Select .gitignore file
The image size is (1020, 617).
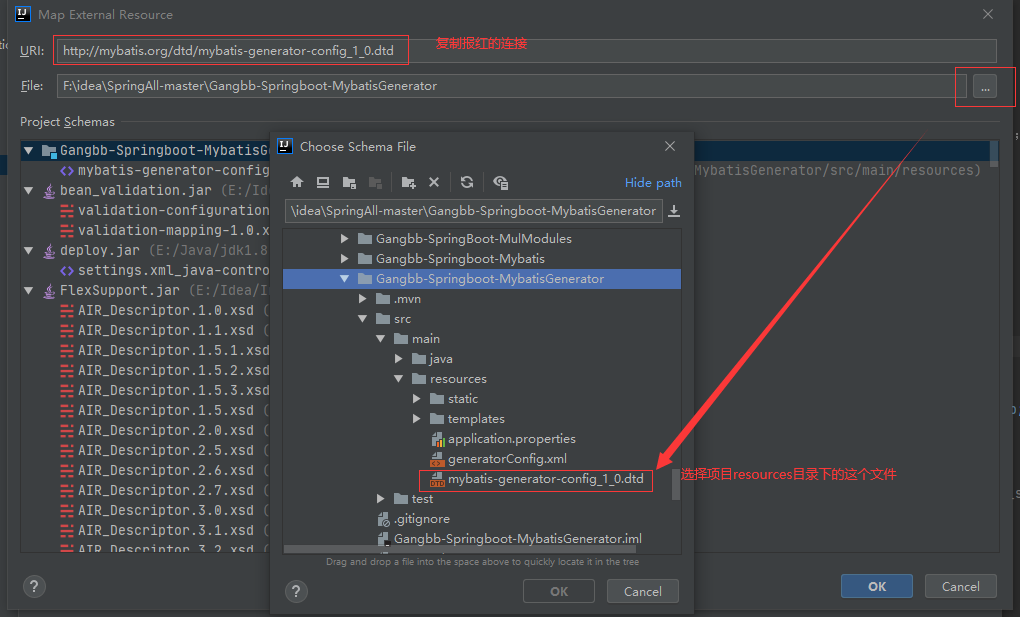click(x=413, y=519)
